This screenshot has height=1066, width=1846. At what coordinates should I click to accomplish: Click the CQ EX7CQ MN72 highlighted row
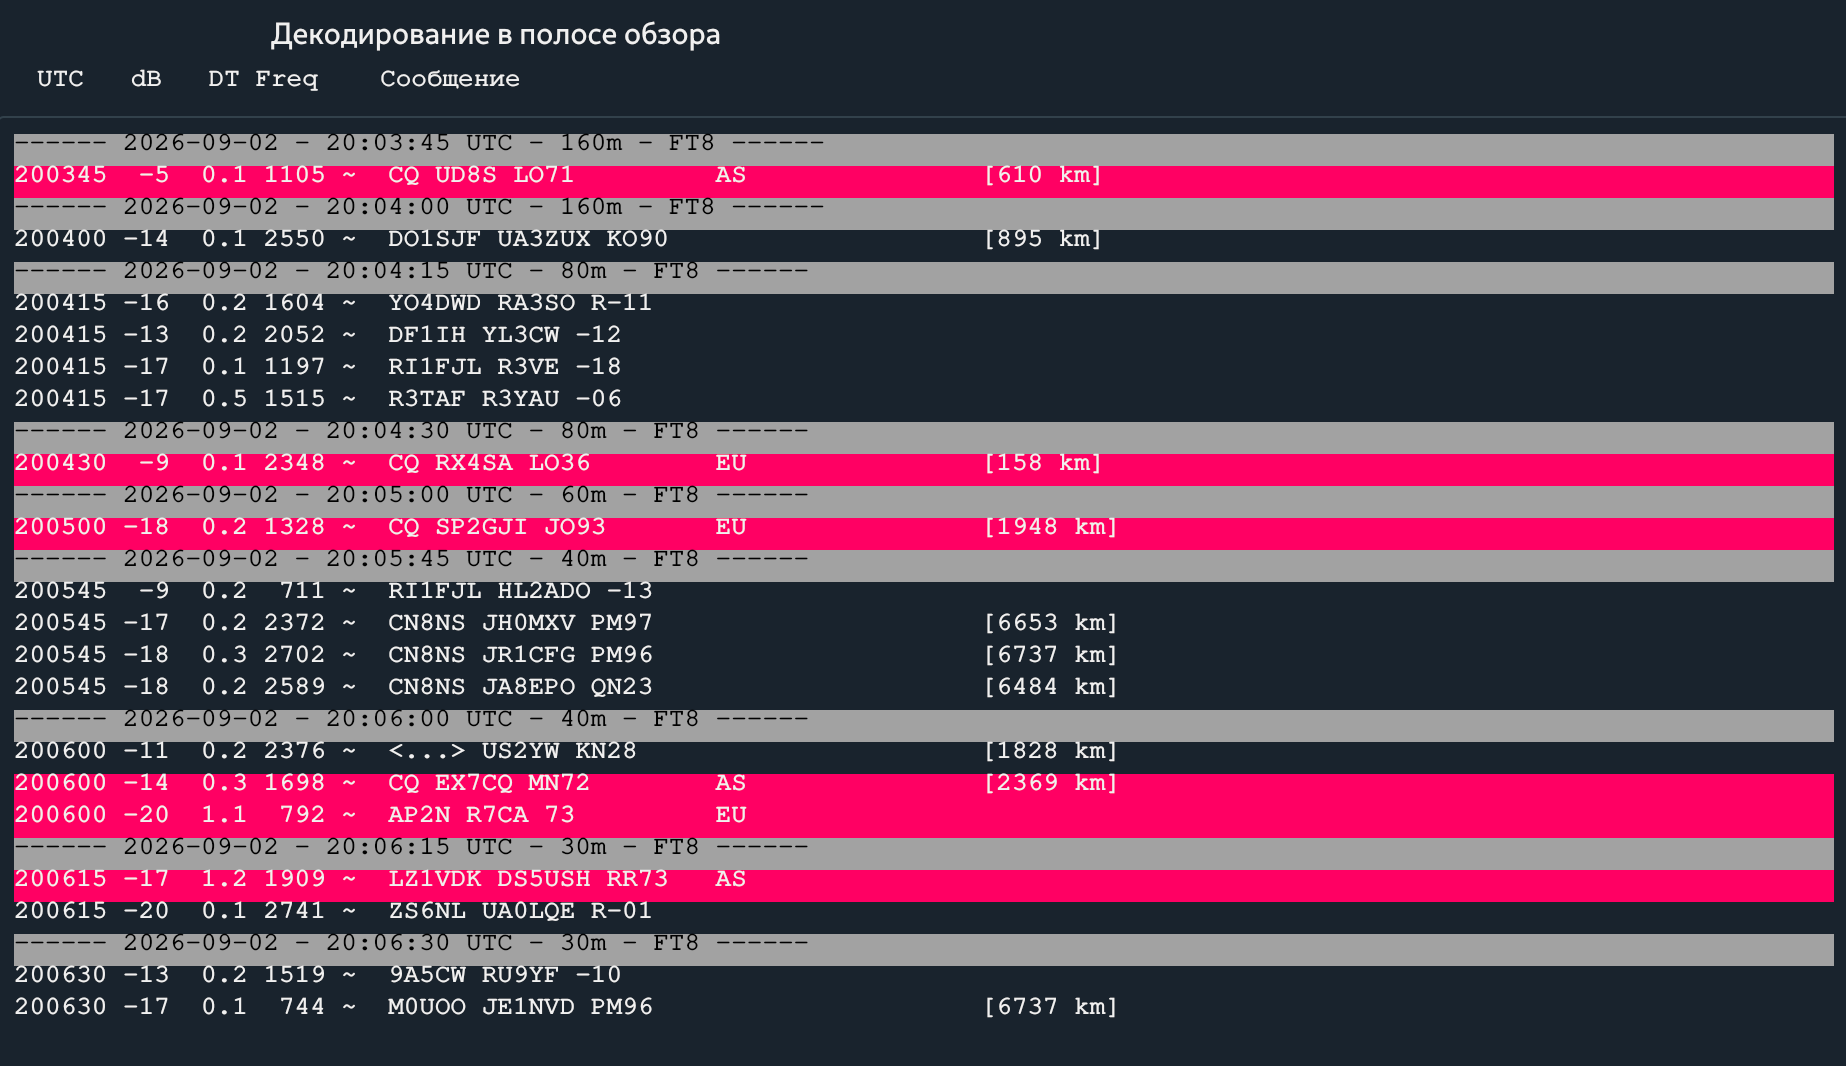click(x=923, y=783)
